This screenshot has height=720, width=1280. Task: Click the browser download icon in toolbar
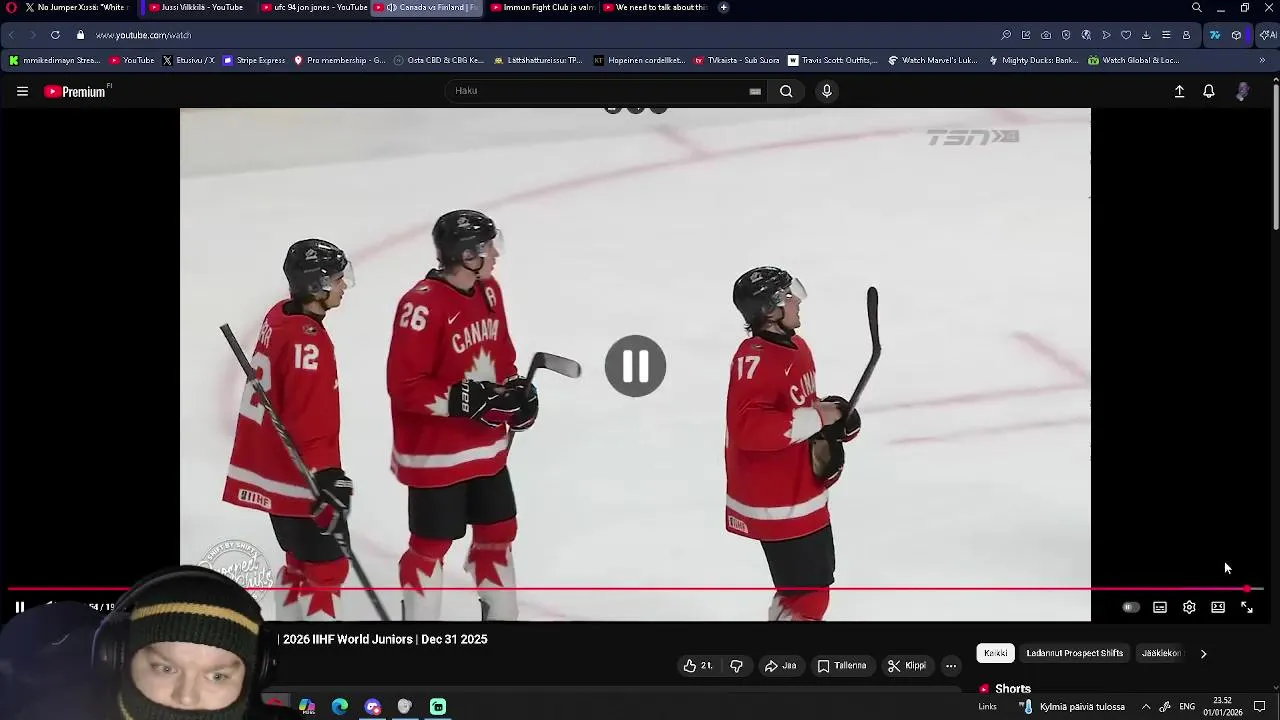tap(1146, 35)
